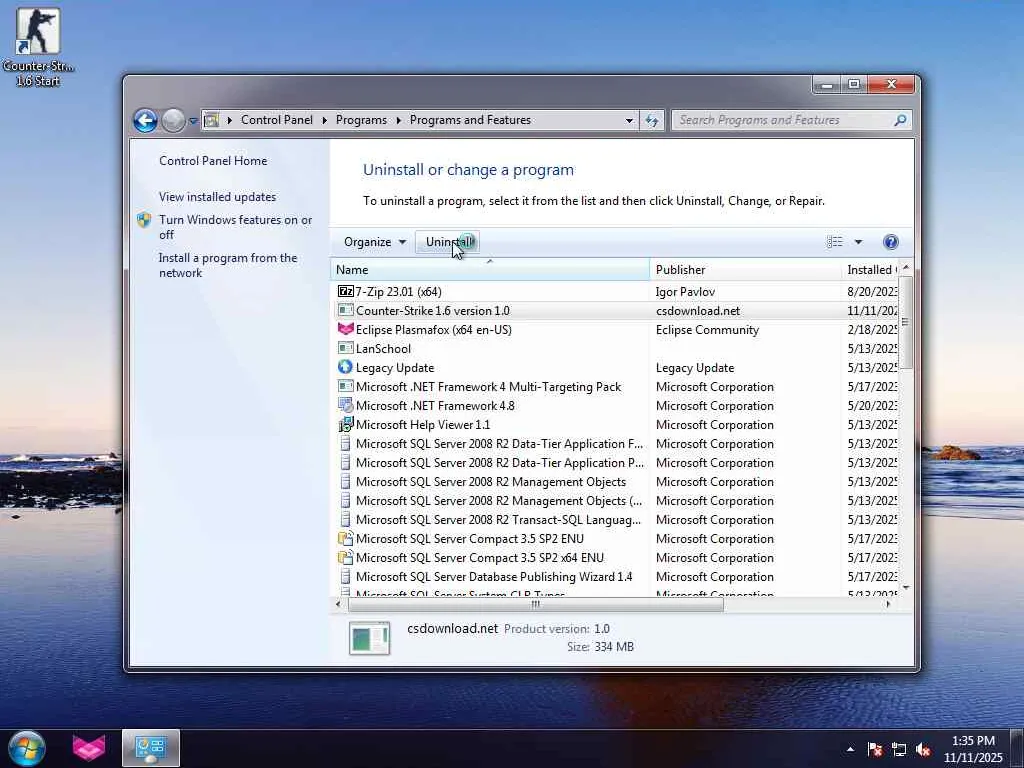The height and width of the screenshot is (768, 1024).
Task: Click publisher csdownload.net in the list
Action: point(698,311)
